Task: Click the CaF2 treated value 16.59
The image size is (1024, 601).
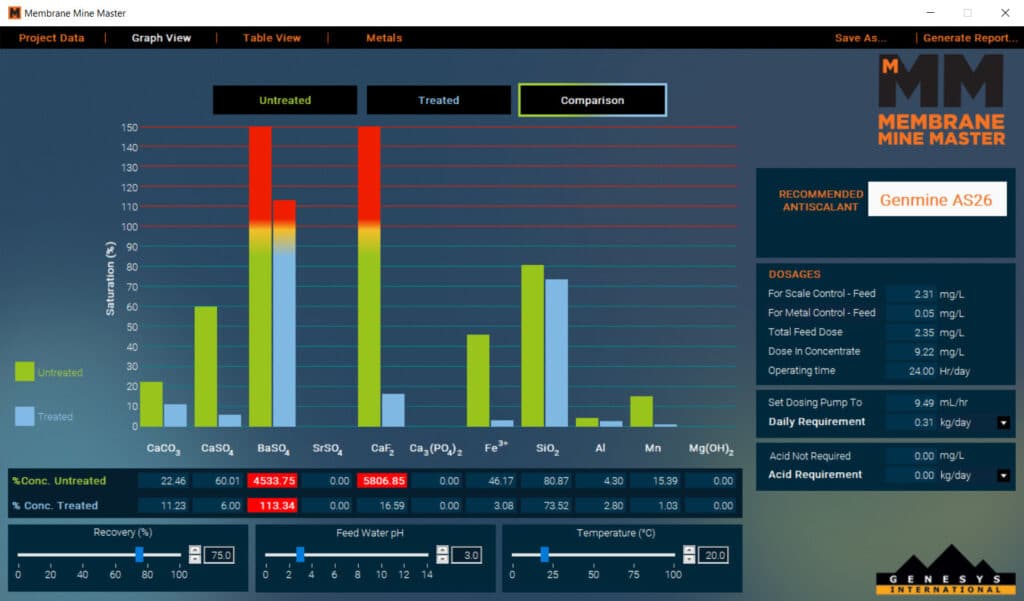Action: tap(382, 506)
